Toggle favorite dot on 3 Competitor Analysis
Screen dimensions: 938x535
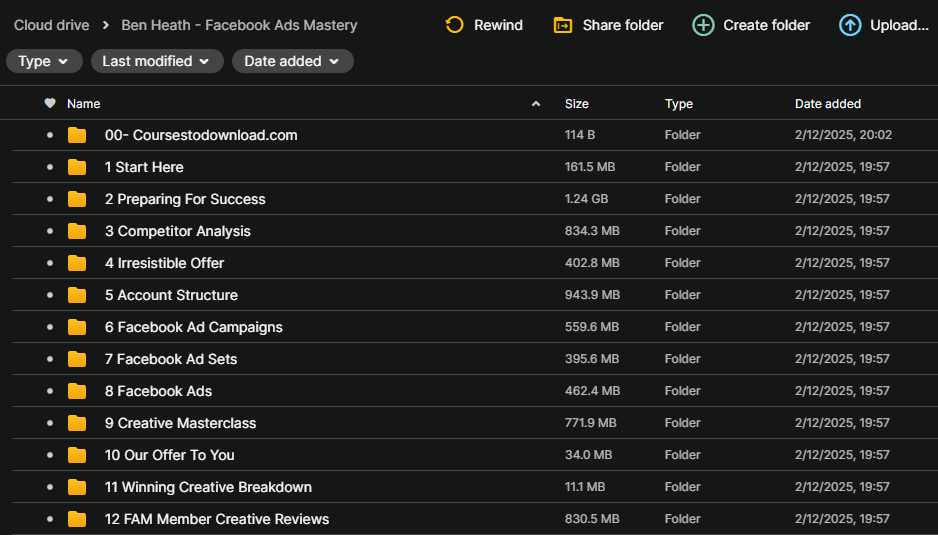(50, 231)
